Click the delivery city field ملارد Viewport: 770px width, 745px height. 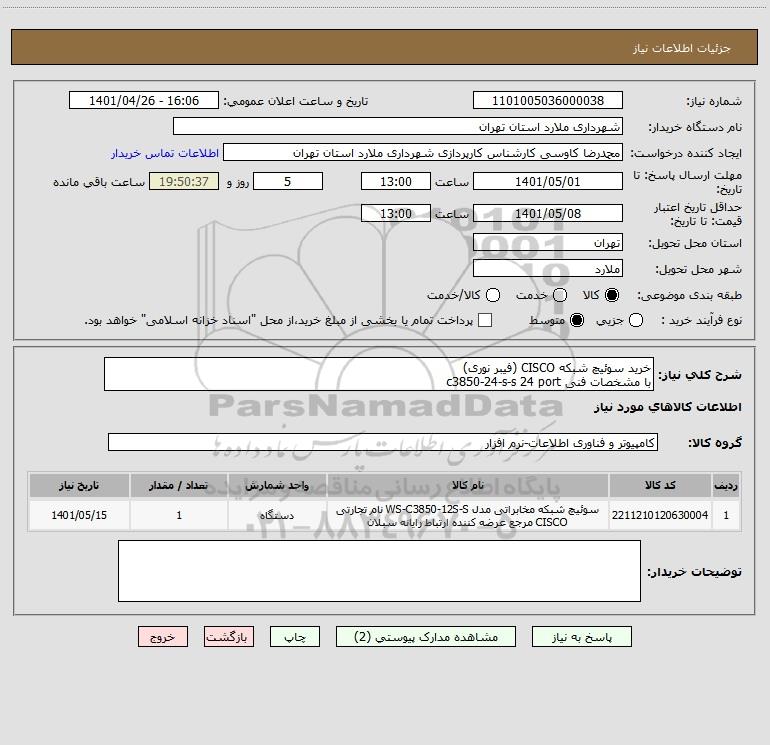[x=548, y=269]
